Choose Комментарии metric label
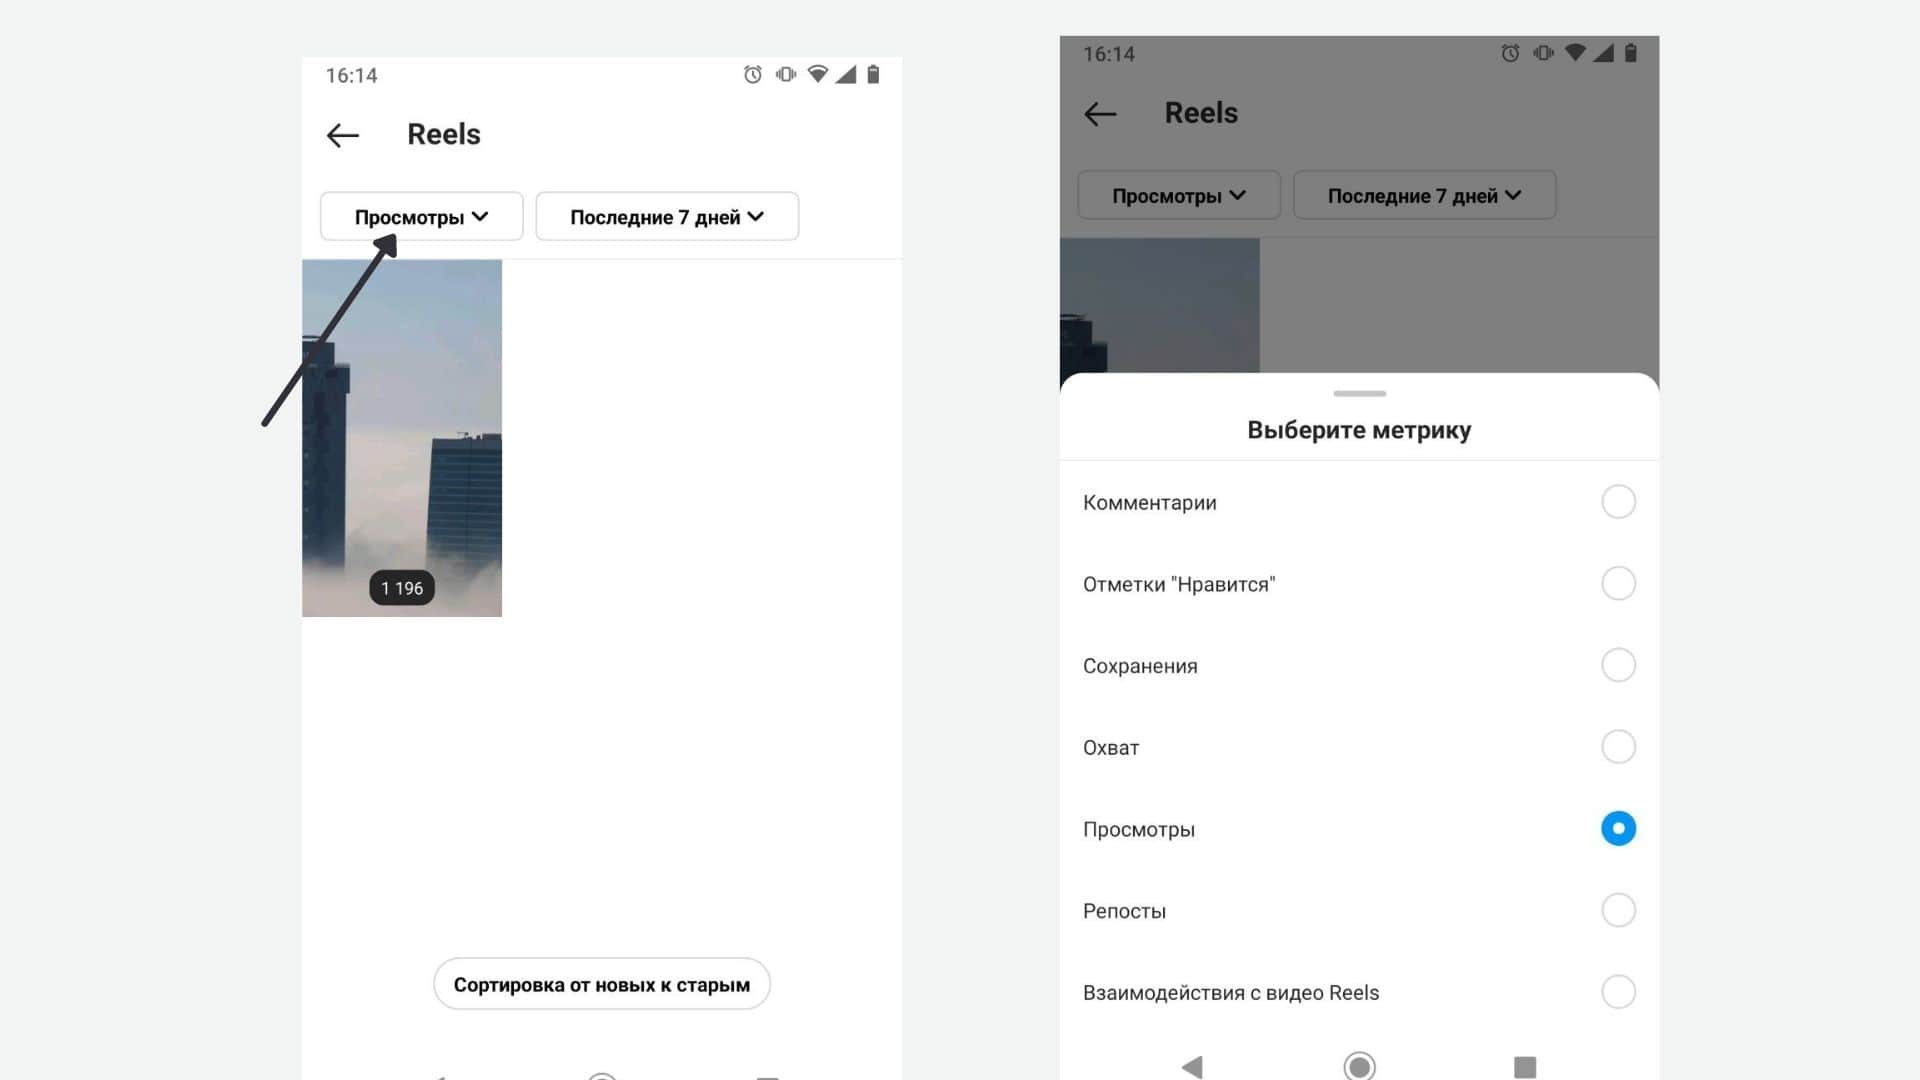This screenshot has height=1080, width=1920. pyautogui.click(x=1150, y=503)
